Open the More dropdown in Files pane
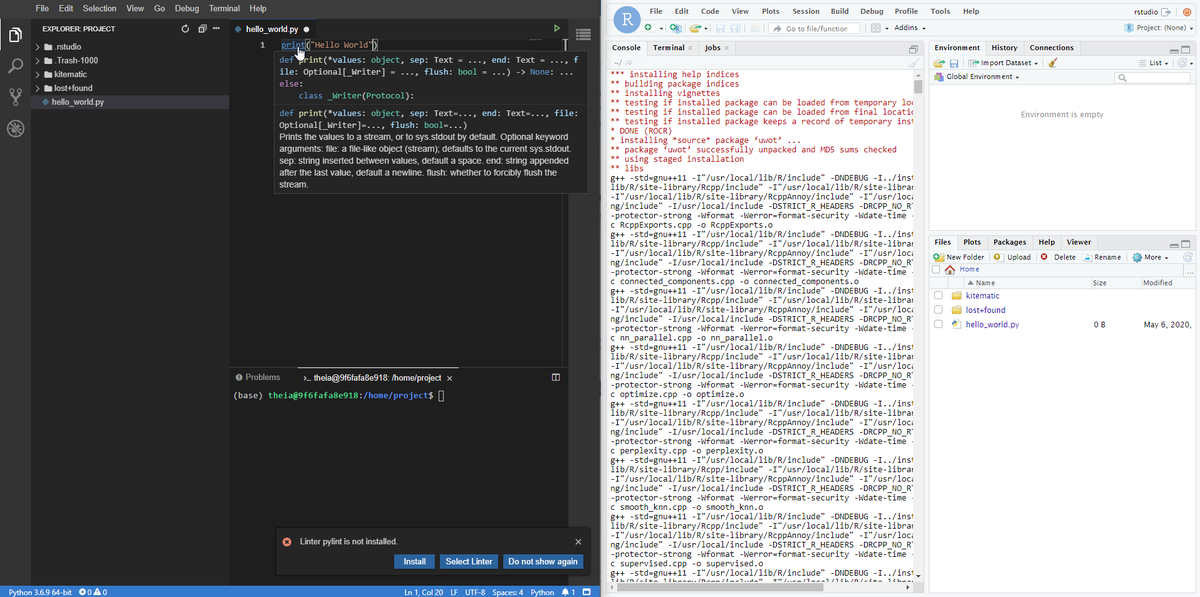Viewport: 1200px width, 597px height. [x=1149, y=257]
